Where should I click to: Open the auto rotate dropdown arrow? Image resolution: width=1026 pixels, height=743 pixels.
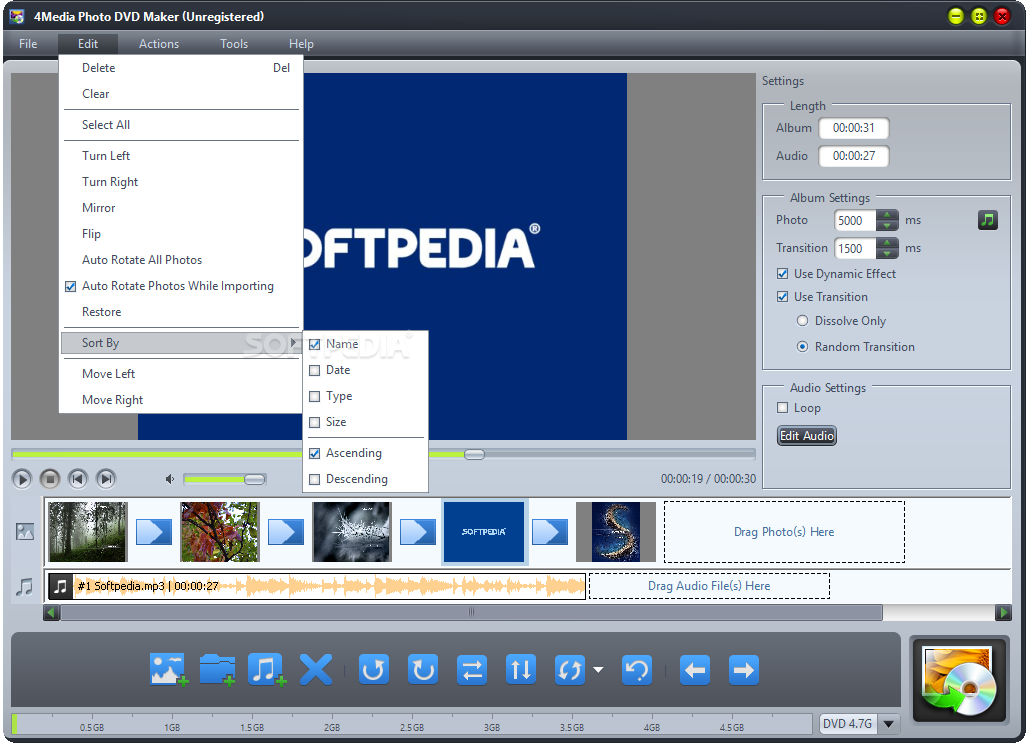598,670
